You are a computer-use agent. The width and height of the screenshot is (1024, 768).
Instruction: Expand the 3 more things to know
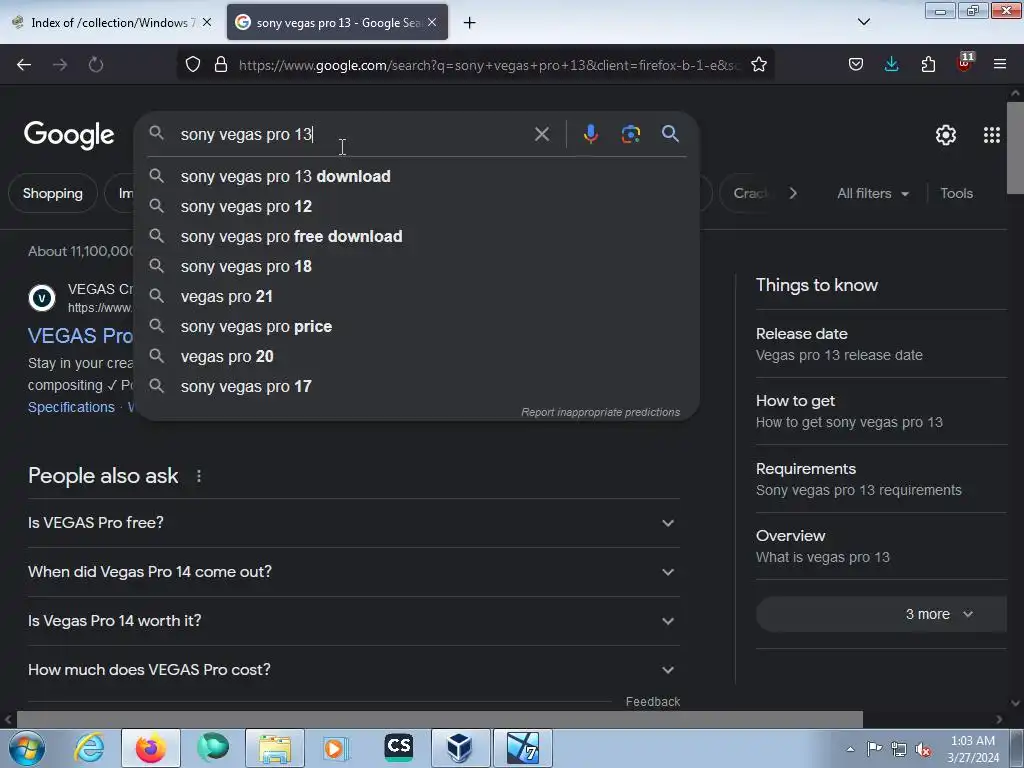click(x=882, y=615)
